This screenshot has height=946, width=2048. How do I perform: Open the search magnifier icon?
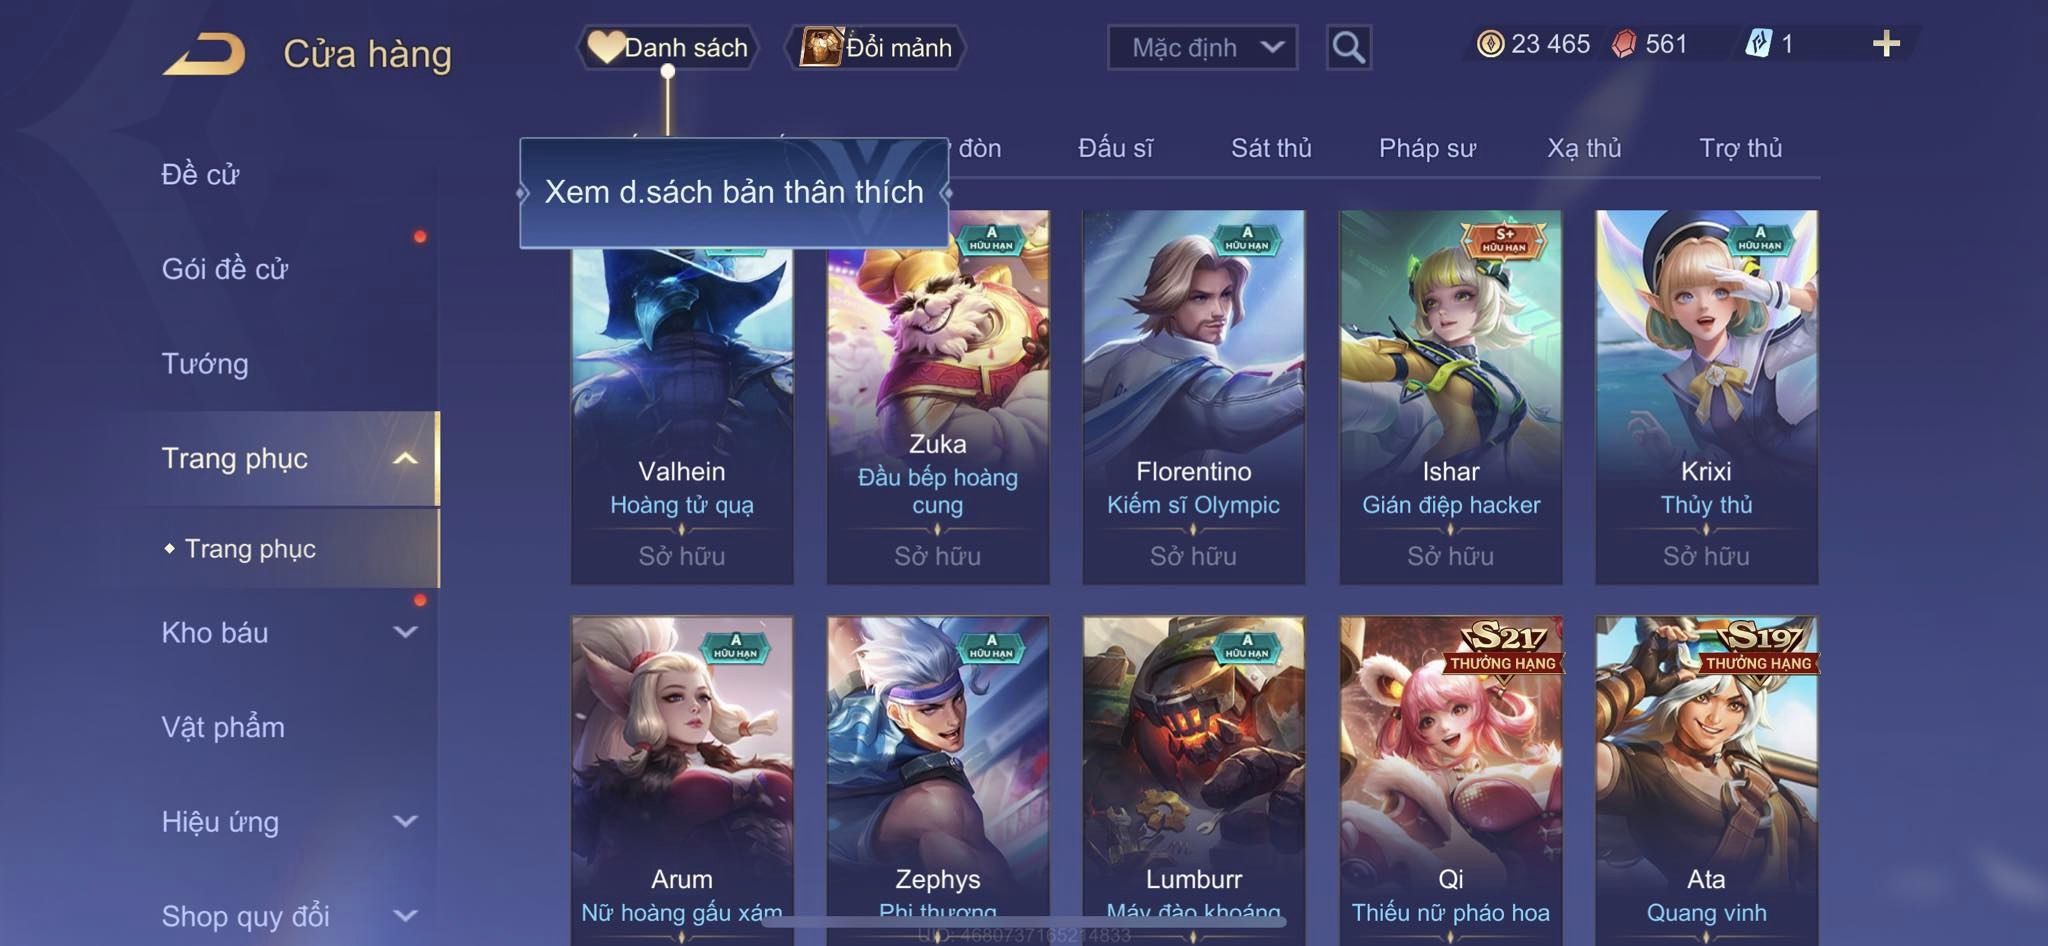coord(1348,47)
